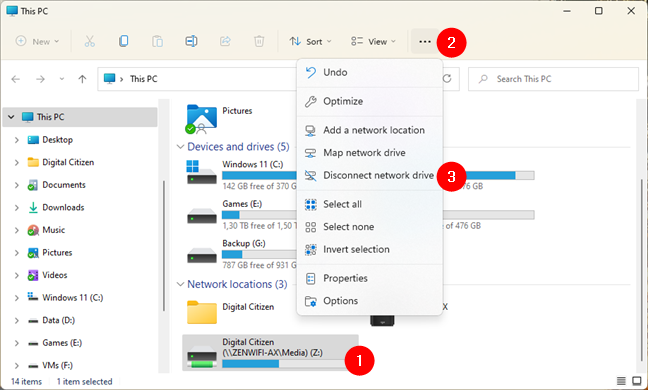Screen dimensions: 648x390
Task: Open Properties from the menu
Action: tap(370, 278)
